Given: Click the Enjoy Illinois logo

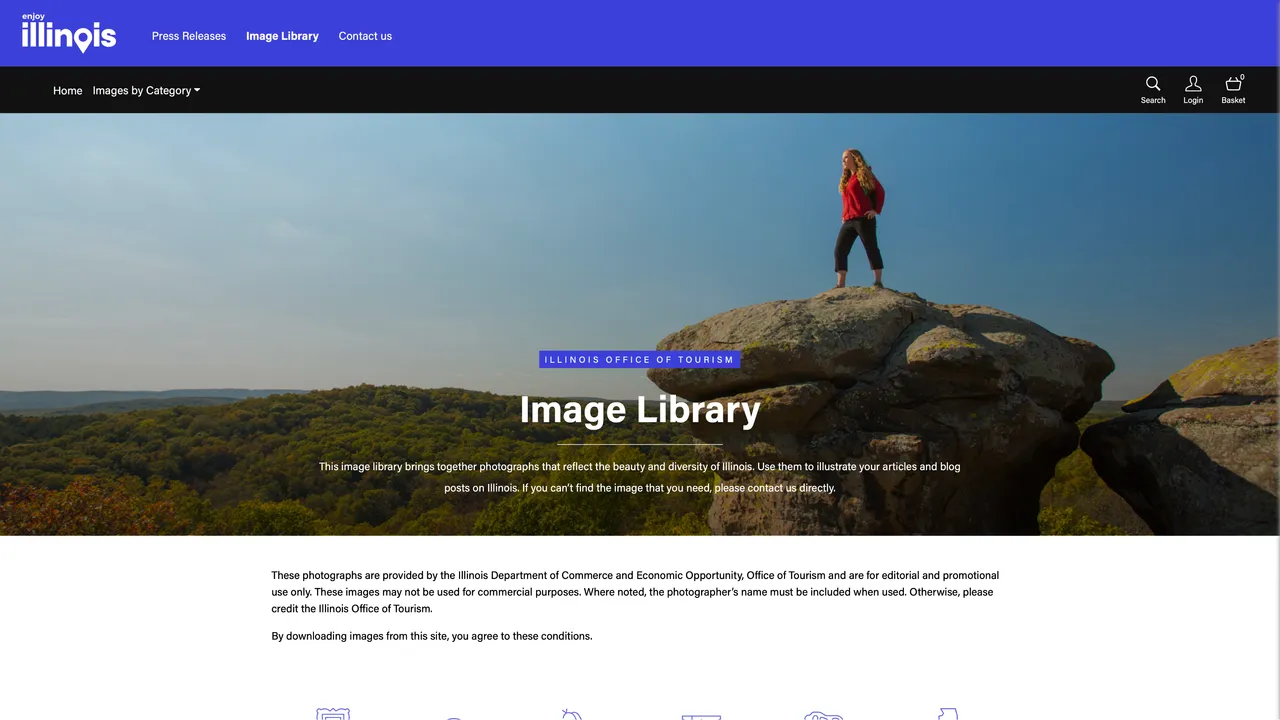Looking at the screenshot, I should pyautogui.click(x=69, y=33).
